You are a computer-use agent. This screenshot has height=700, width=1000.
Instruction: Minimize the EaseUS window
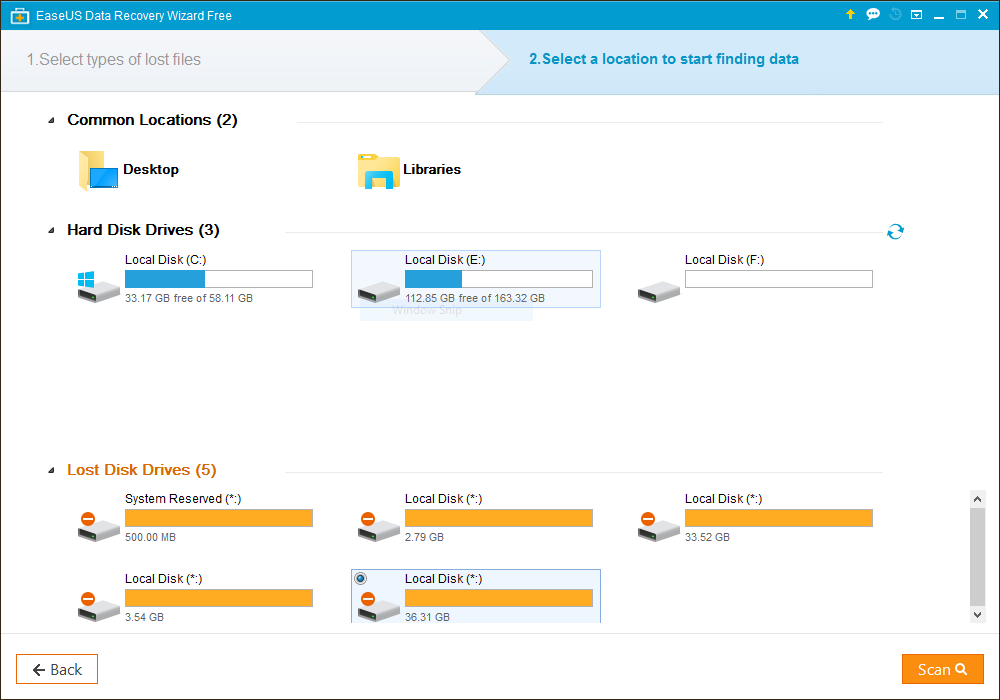(x=939, y=15)
